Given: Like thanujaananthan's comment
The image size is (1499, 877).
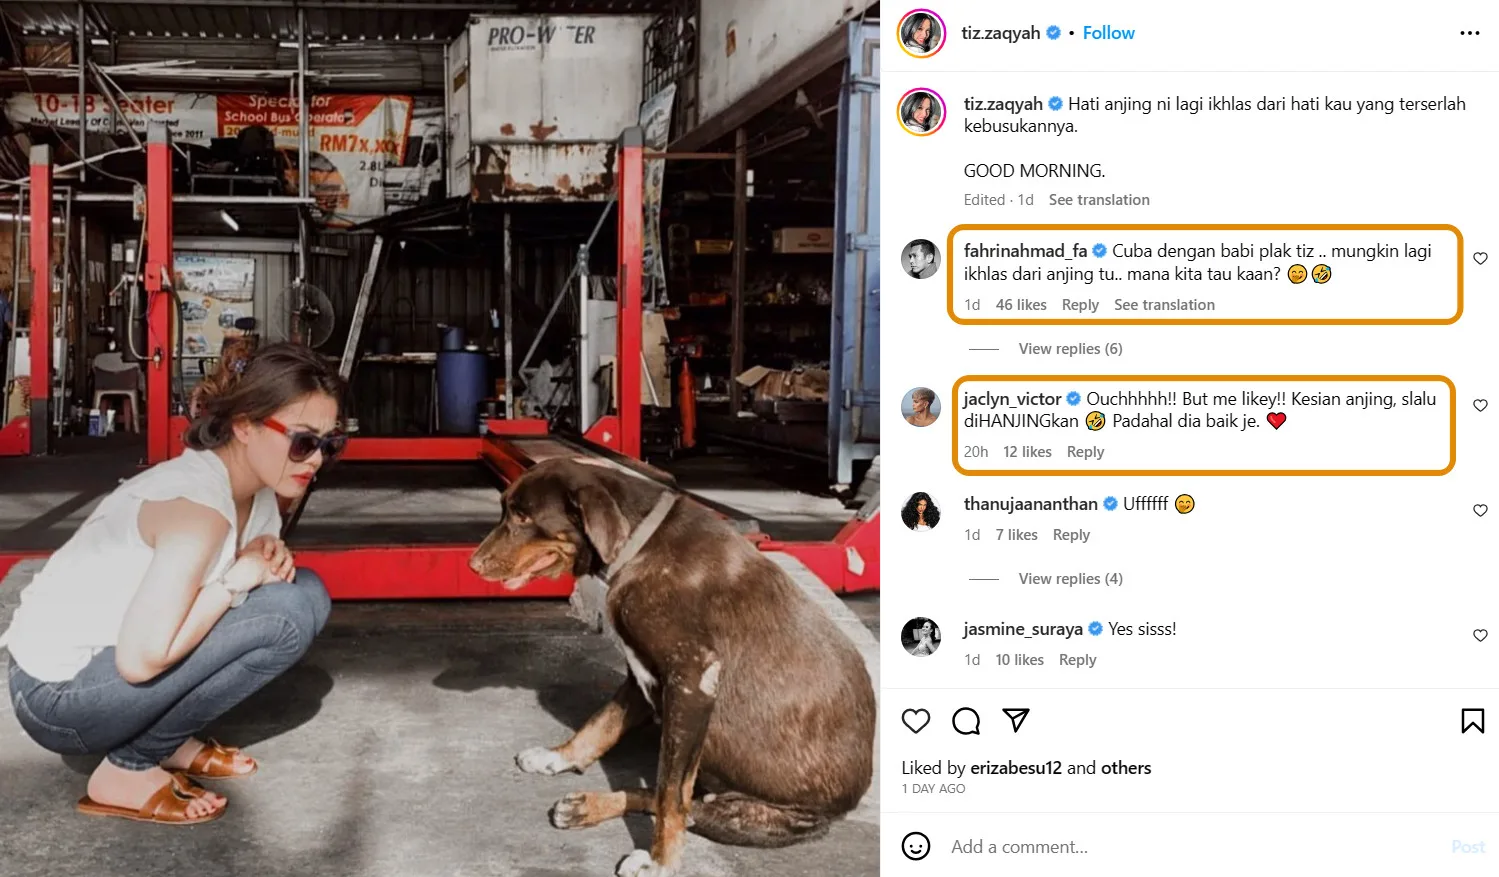Looking at the screenshot, I should point(1480,510).
